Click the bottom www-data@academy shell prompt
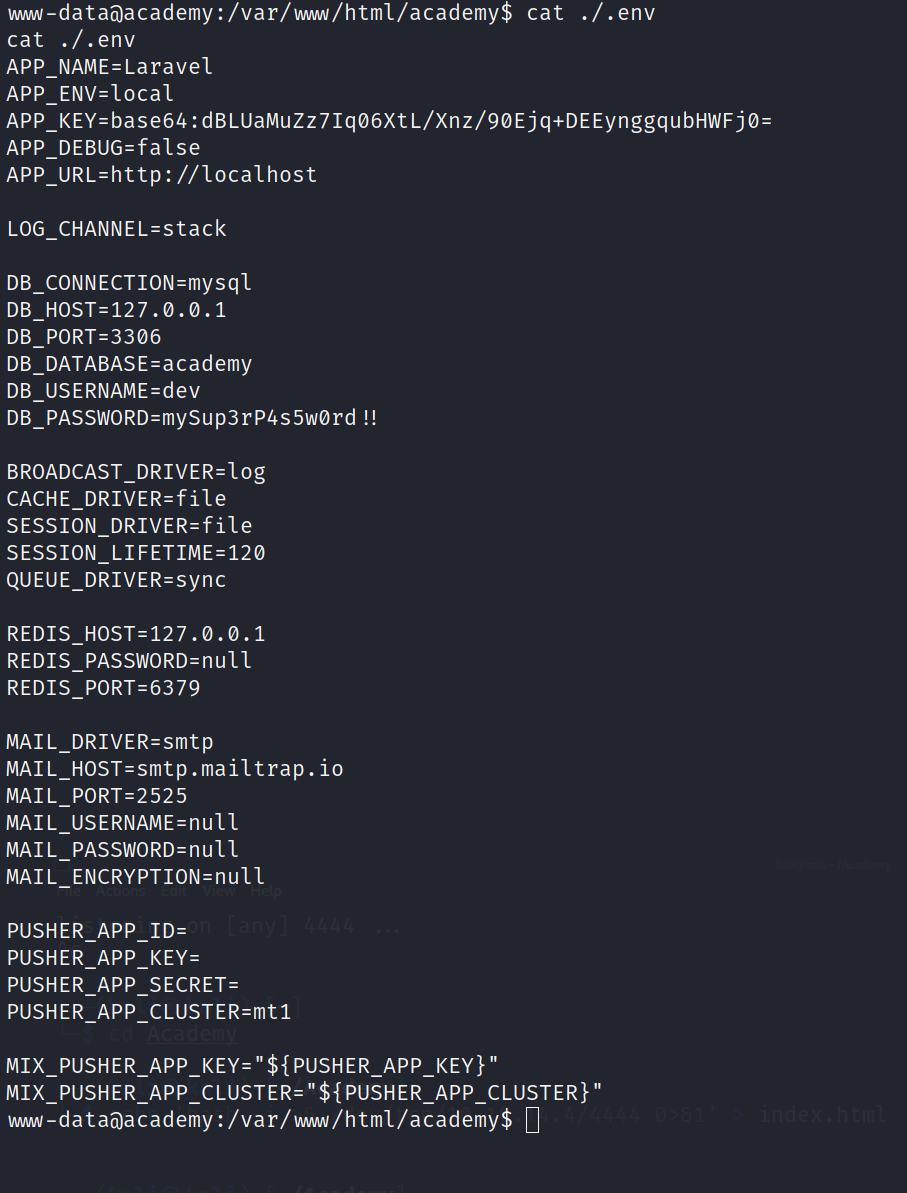Screen dimensions: 907x1193 point(260,1120)
